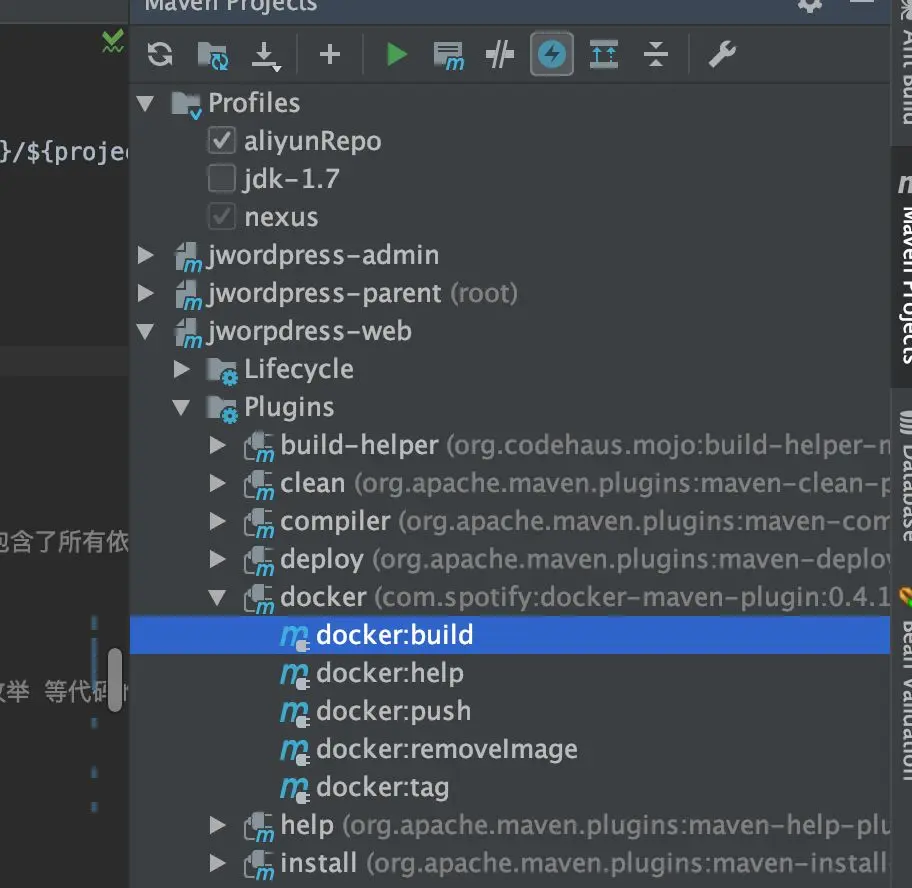The image size is (912, 888).
Task: Toggle the nexus profile checkbox
Action: tap(222, 216)
